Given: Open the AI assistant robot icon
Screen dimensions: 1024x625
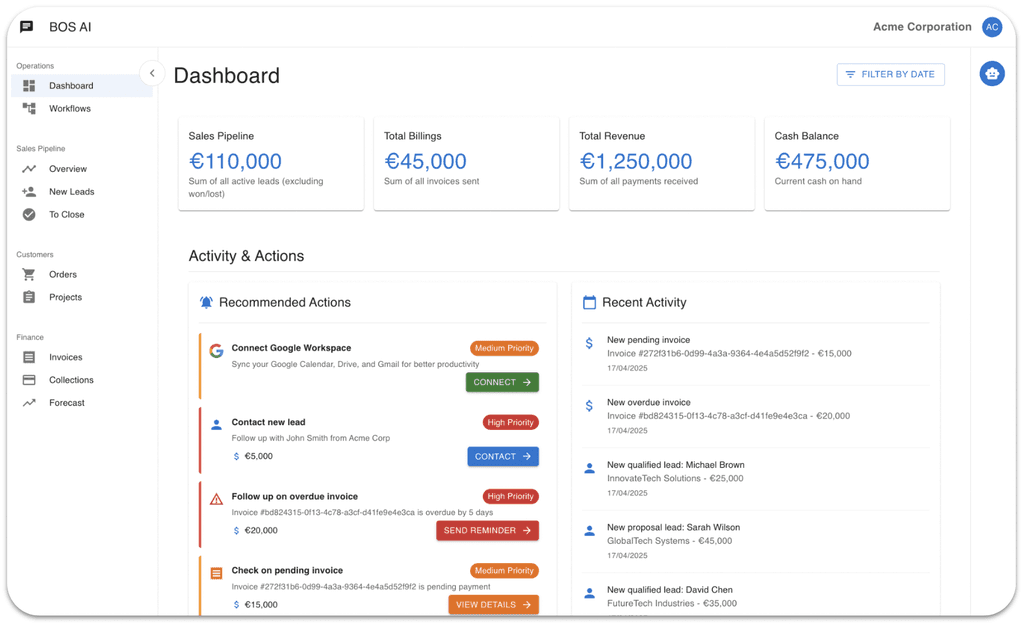Looking at the screenshot, I should pos(992,73).
